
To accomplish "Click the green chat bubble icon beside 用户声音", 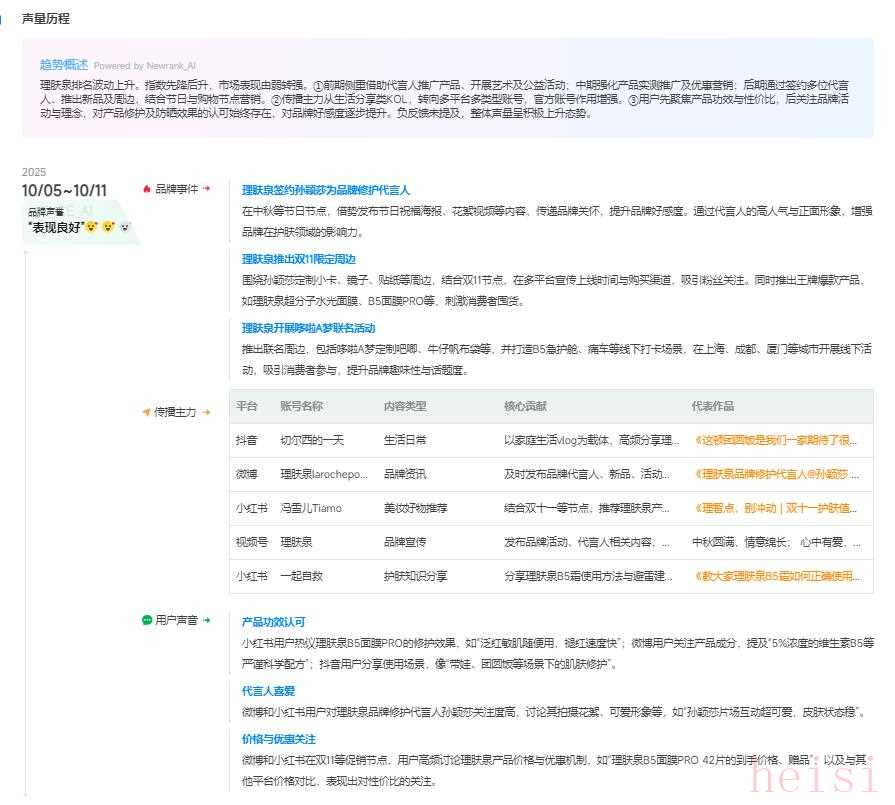I will click(x=147, y=620).
